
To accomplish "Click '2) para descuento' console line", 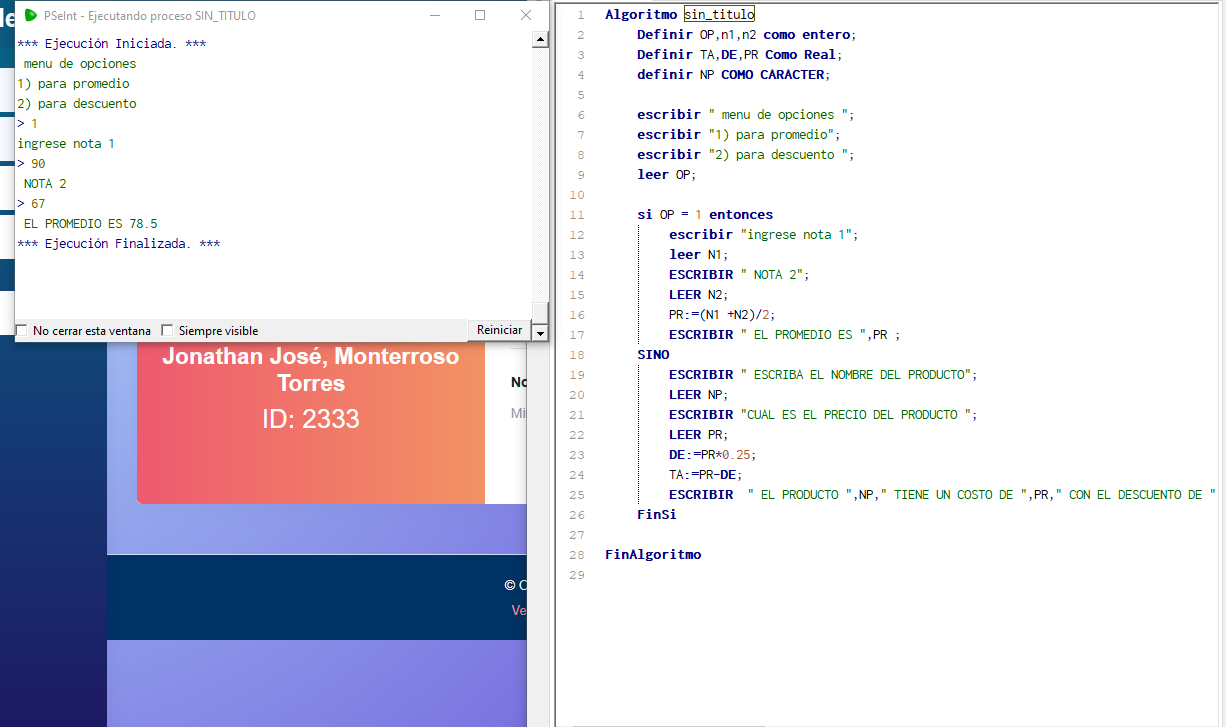I will (x=77, y=104).
